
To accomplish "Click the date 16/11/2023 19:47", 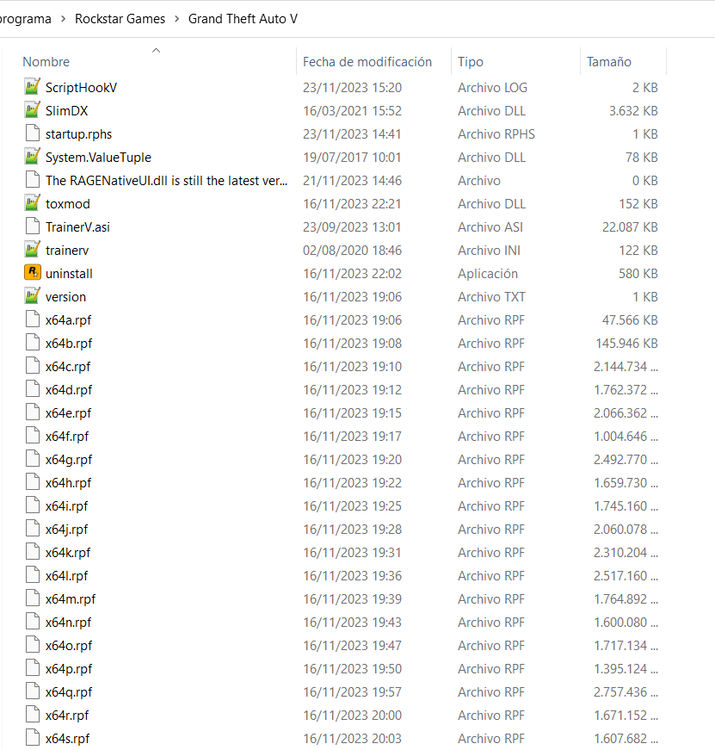I will (352, 645).
